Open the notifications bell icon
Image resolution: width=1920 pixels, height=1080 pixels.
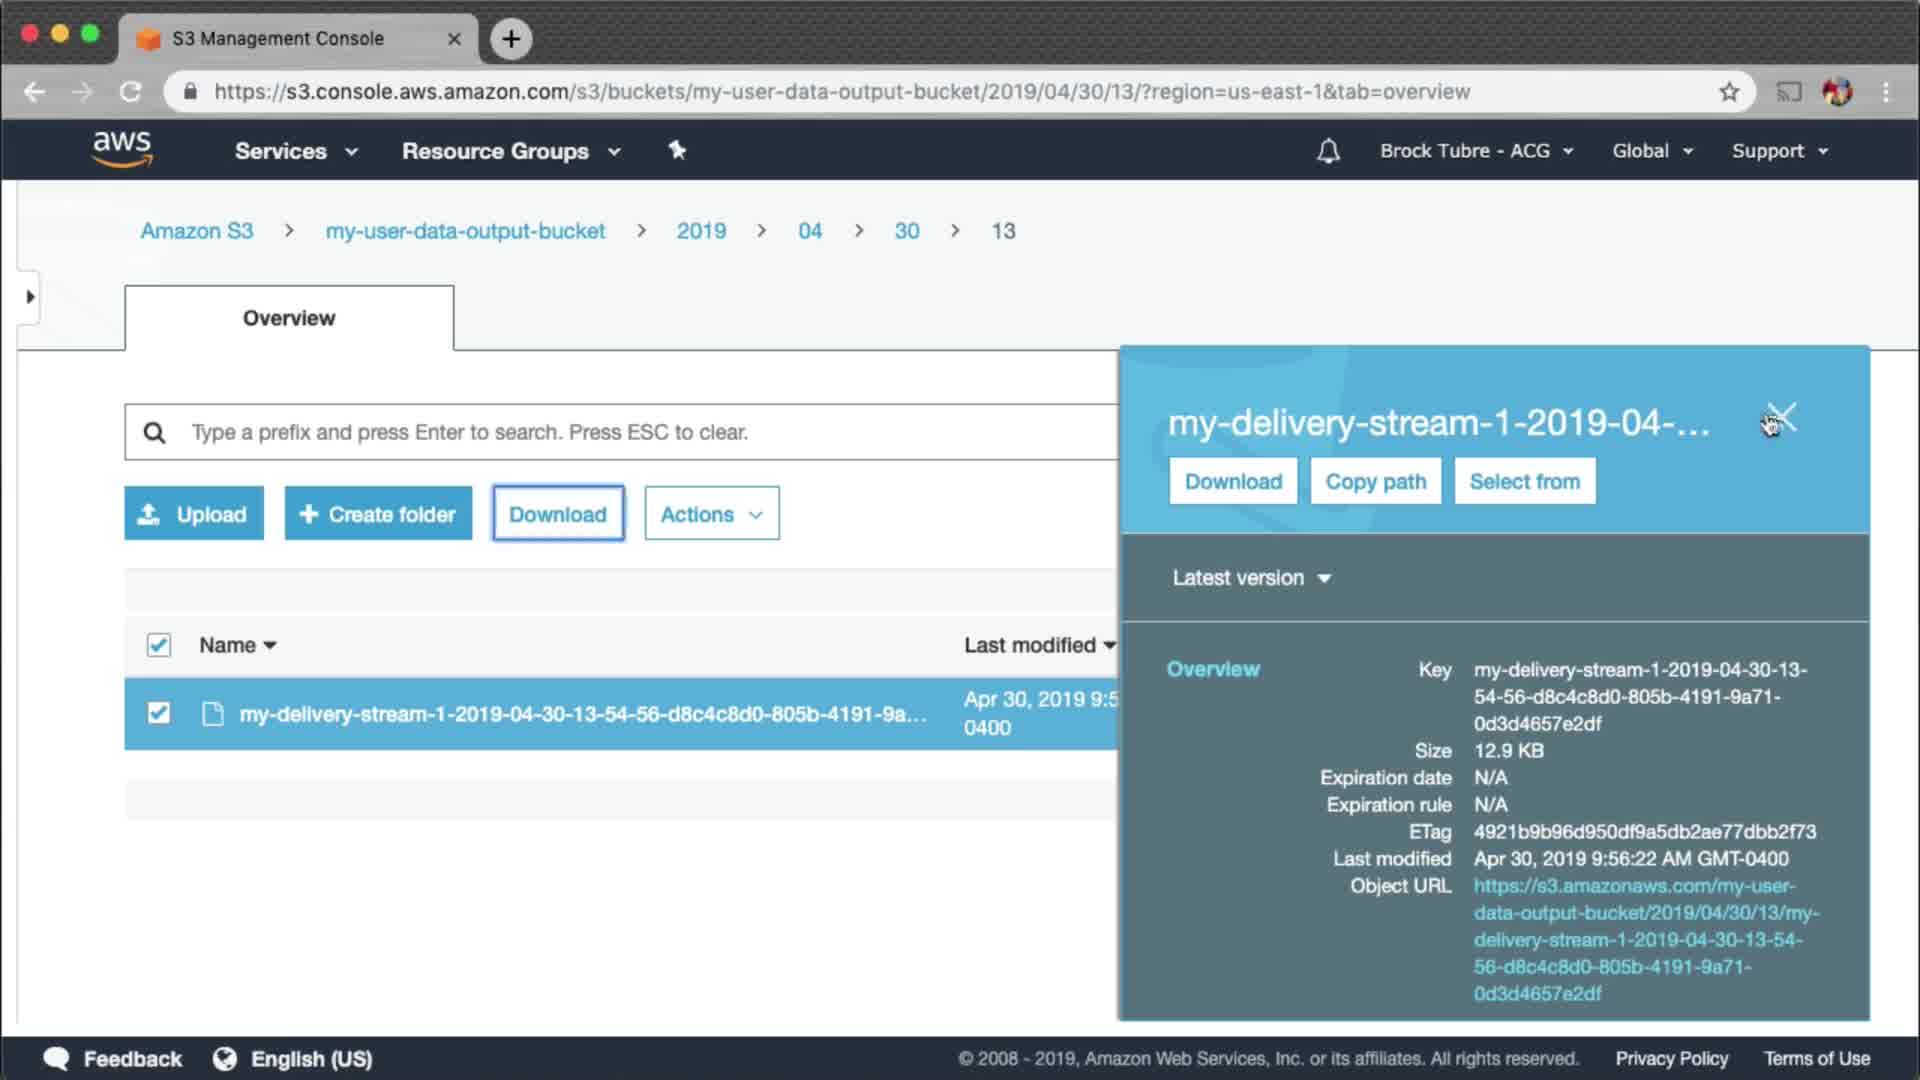(1327, 151)
